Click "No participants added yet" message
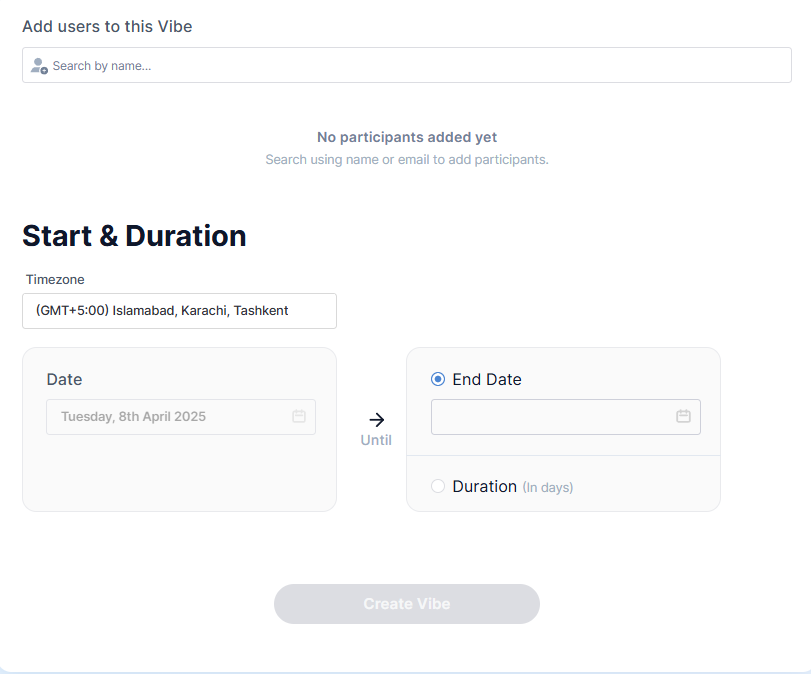This screenshot has height=674, width=811. [407, 137]
